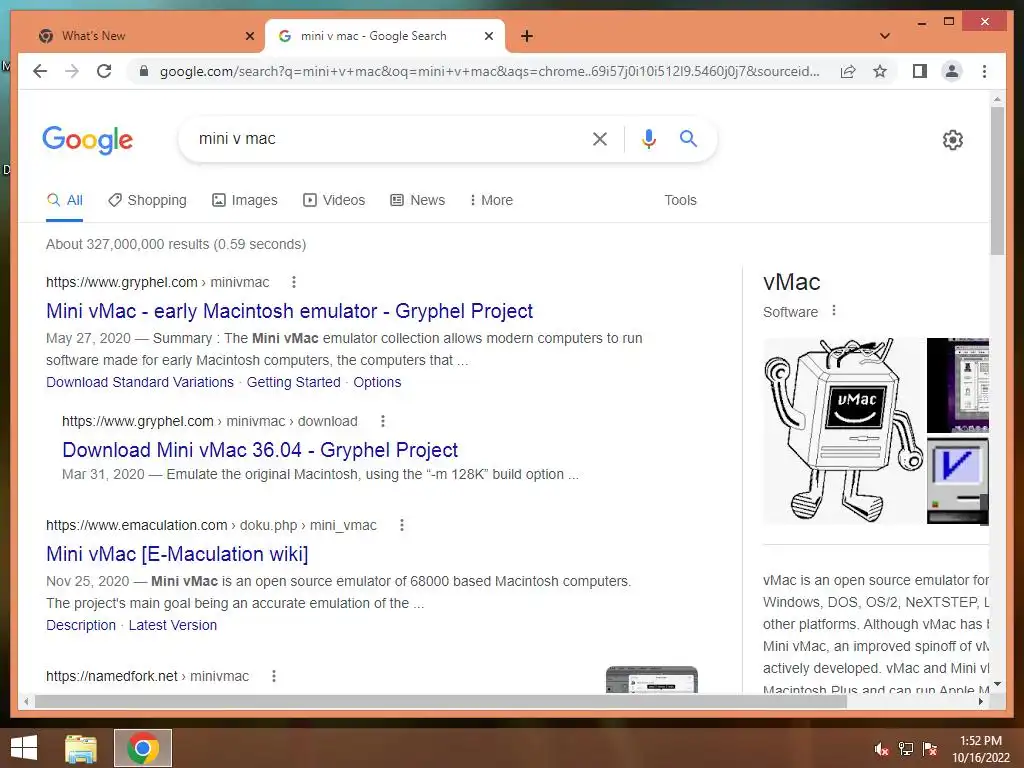The width and height of the screenshot is (1024, 768).
Task: Open search Tools options
Action: click(680, 200)
